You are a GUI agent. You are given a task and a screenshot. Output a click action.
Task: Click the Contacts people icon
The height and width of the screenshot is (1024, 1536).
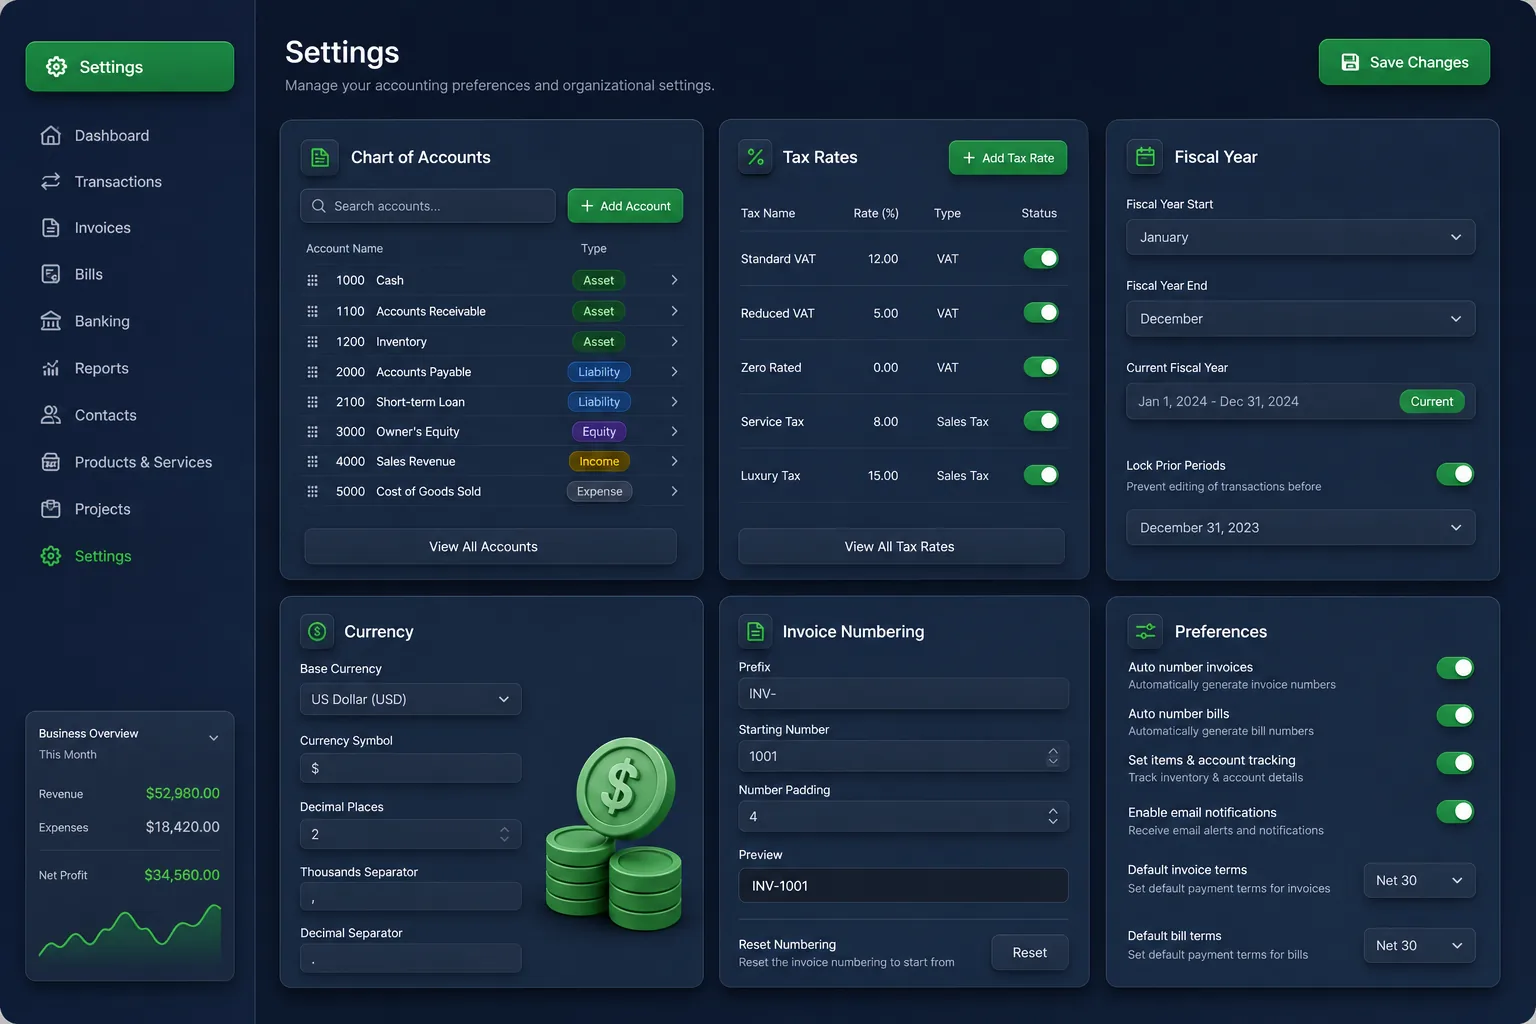[x=51, y=415]
